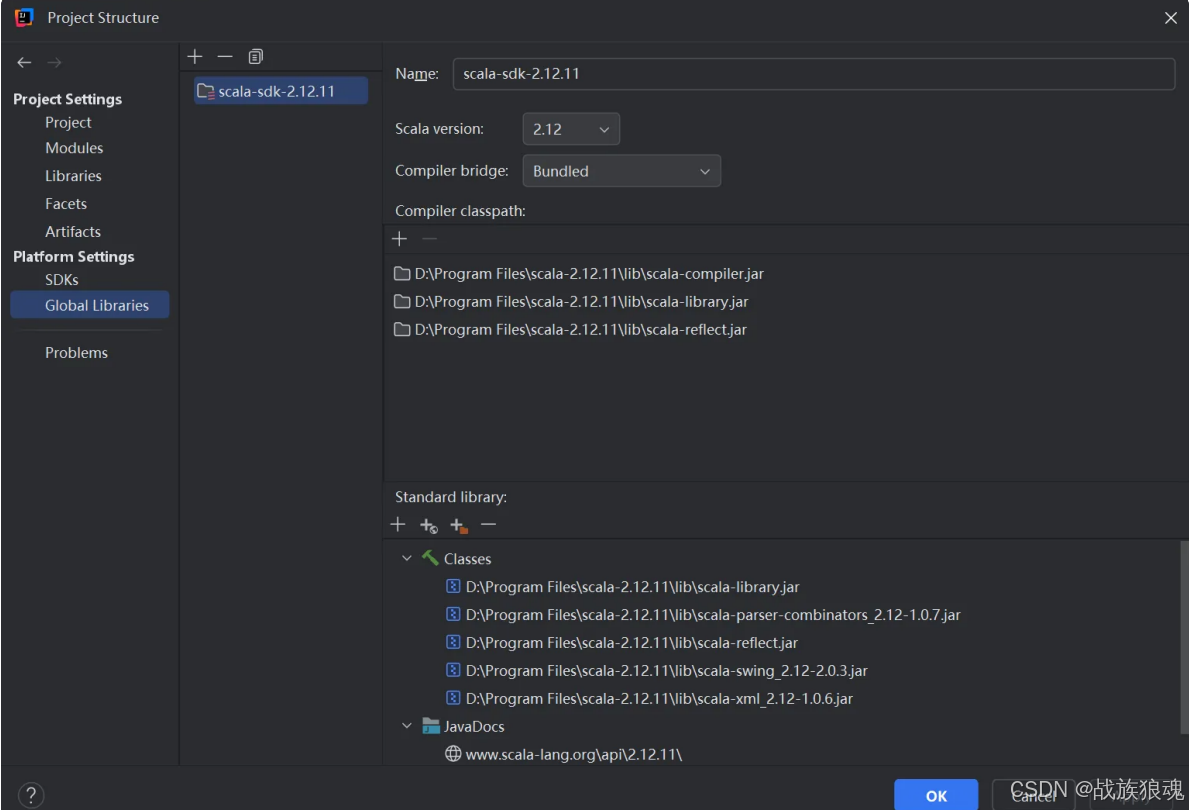Select Global Libraries in the sidebar
This screenshot has width=1189, height=810.
coord(89,305)
